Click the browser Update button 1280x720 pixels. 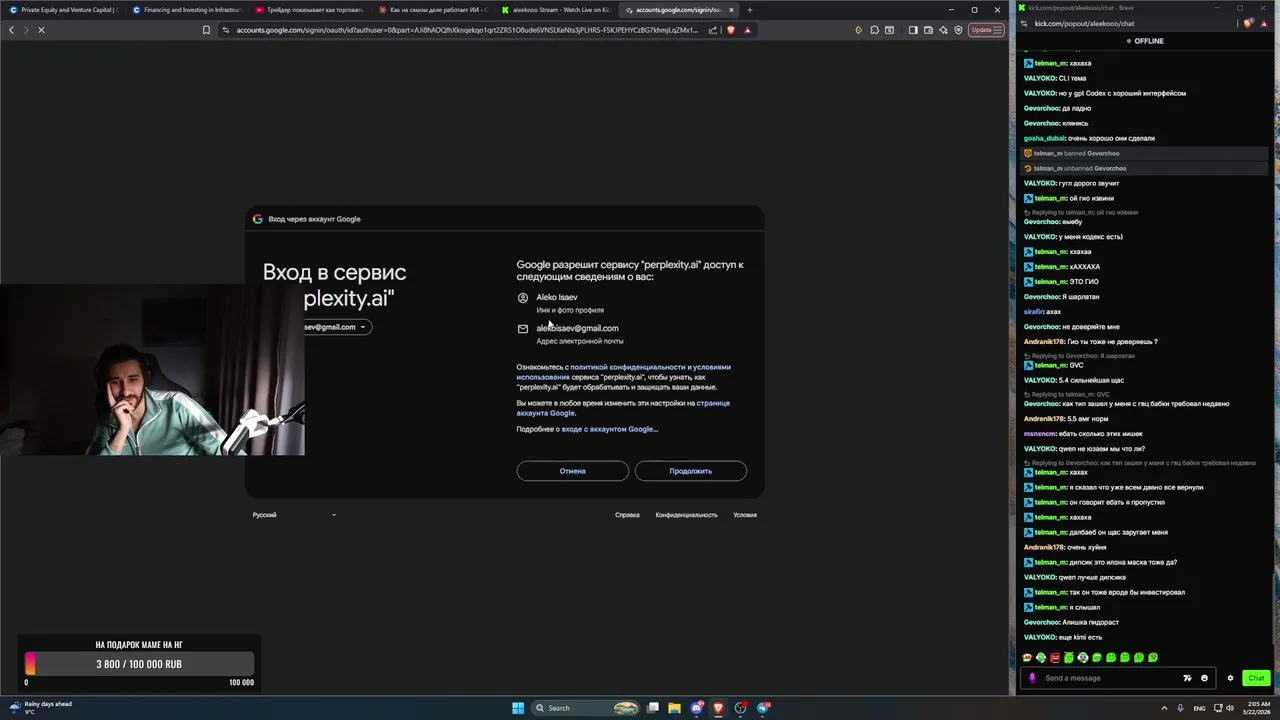[x=986, y=30]
